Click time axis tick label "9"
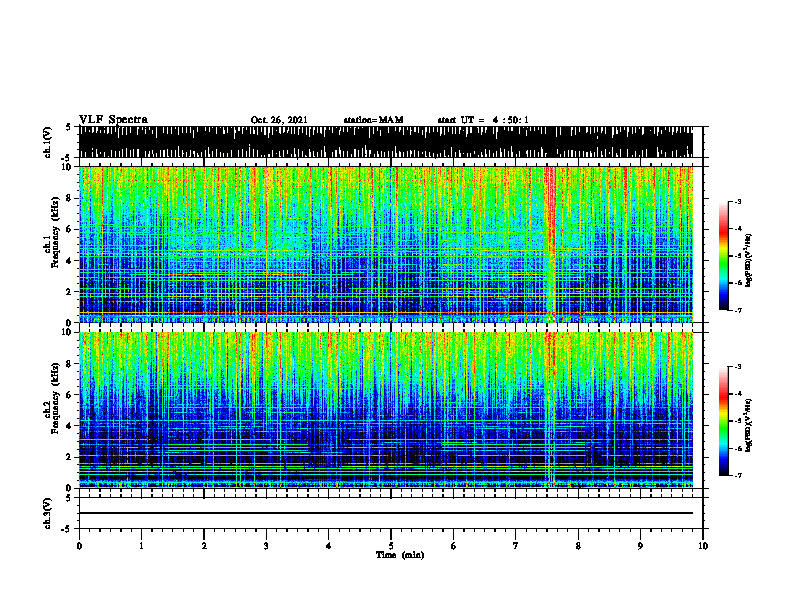Image resolution: width=792 pixels, height=612 pixels. click(640, 546)
